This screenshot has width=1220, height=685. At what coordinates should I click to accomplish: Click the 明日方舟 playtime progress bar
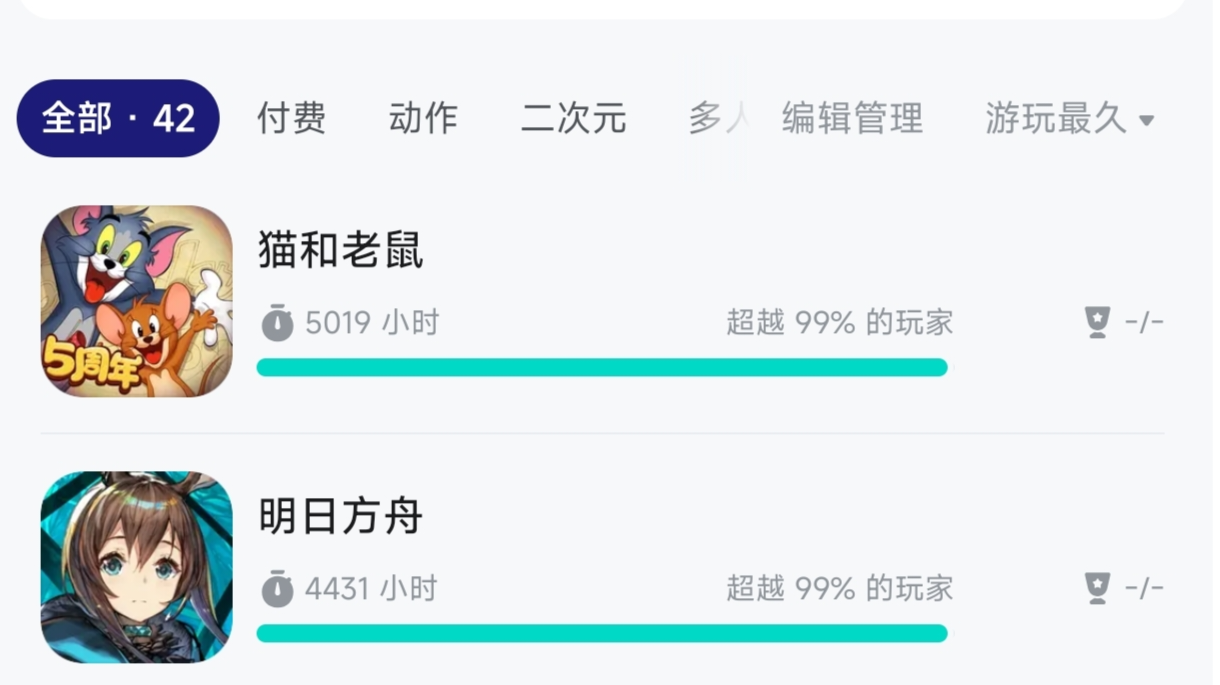pyautogui.click(x=602, y=633)
